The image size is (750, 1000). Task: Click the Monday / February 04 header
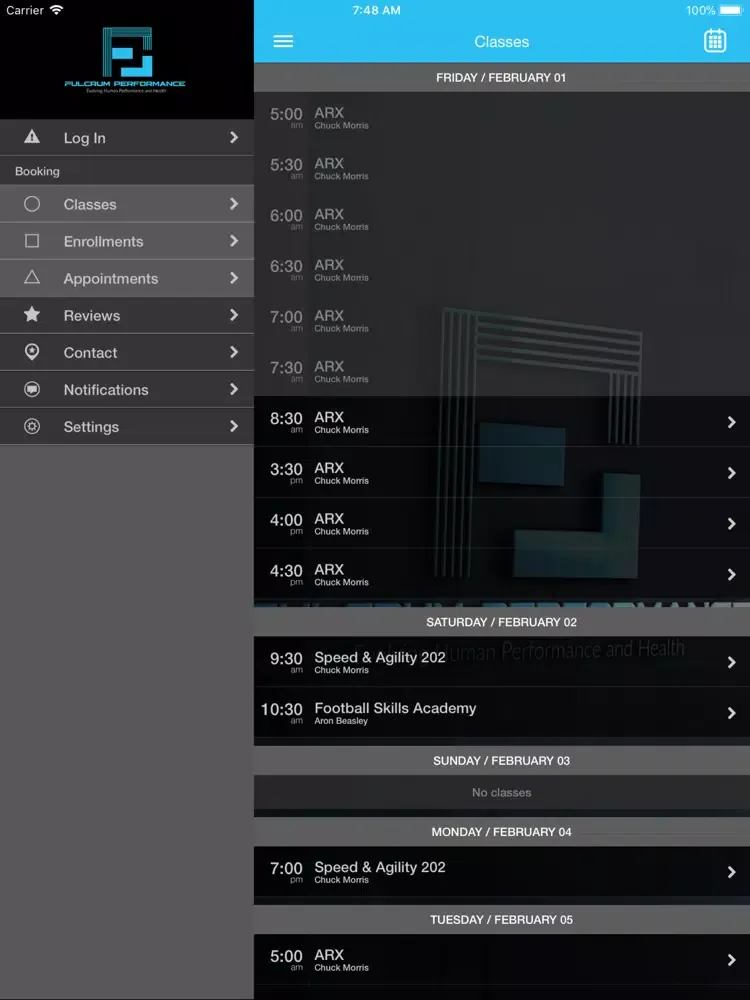502,832
